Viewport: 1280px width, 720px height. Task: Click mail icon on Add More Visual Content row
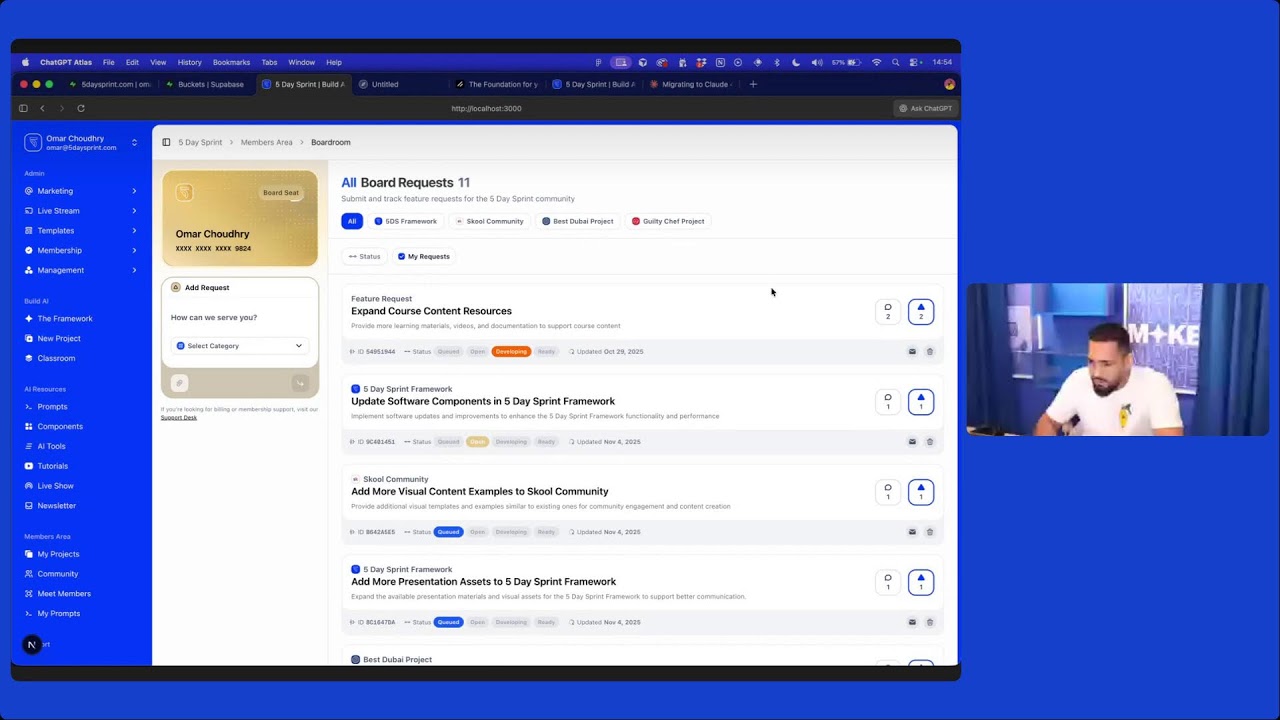pyautogui.click(x=912, y=532)
